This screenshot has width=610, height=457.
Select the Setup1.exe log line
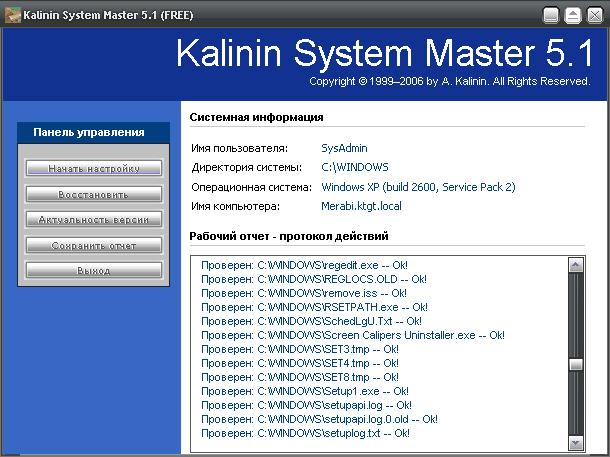coord(305,391)
